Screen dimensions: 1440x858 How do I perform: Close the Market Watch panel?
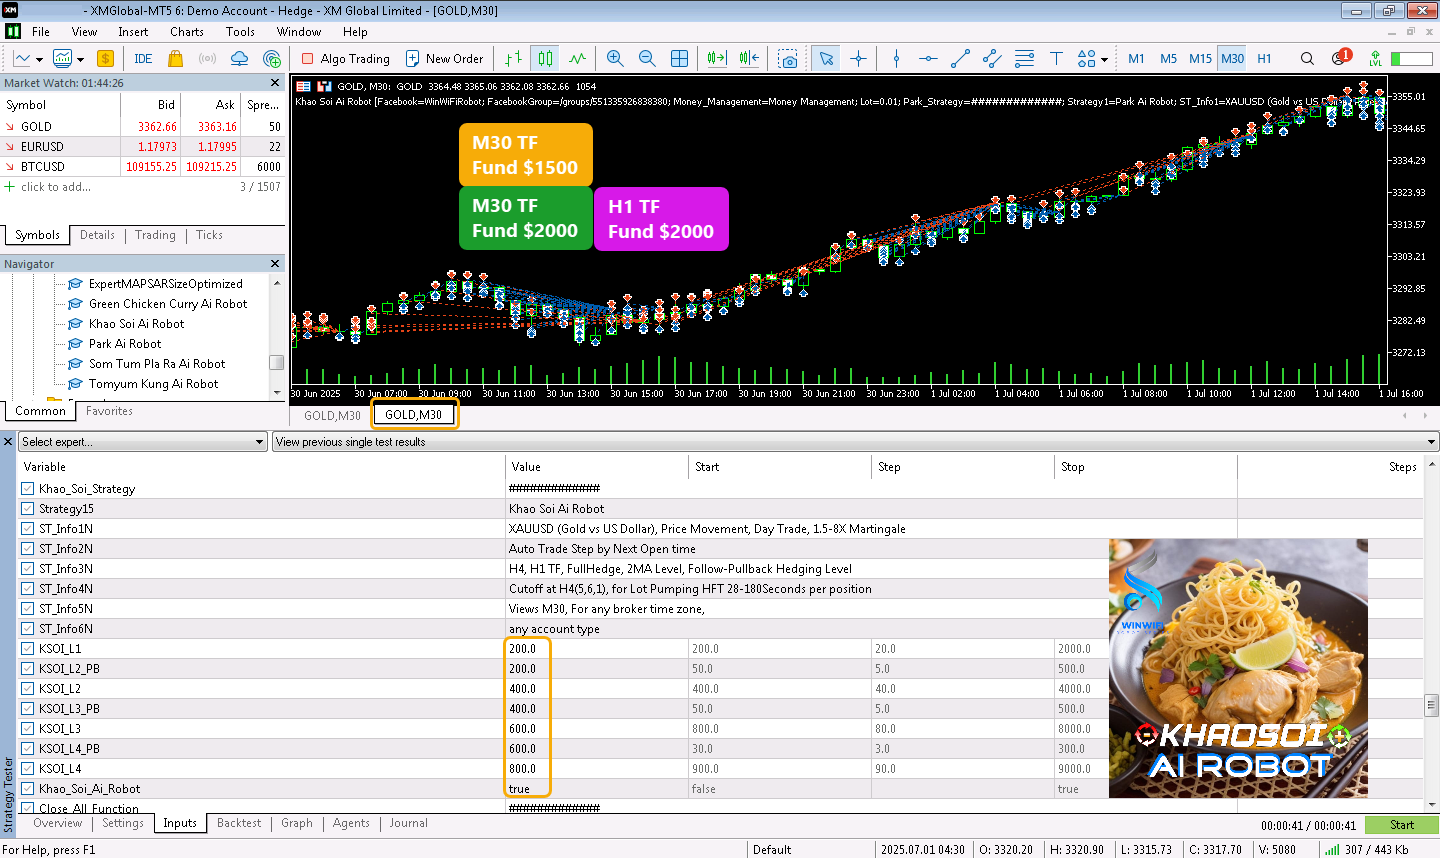coord(275,83)
